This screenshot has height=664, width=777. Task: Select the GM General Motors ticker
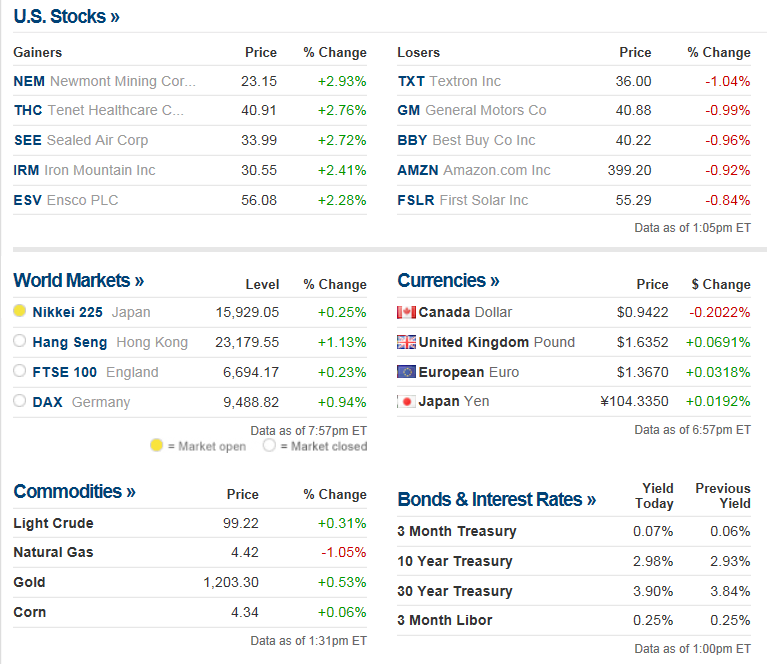pyautogui.click(x=408, y=110)
